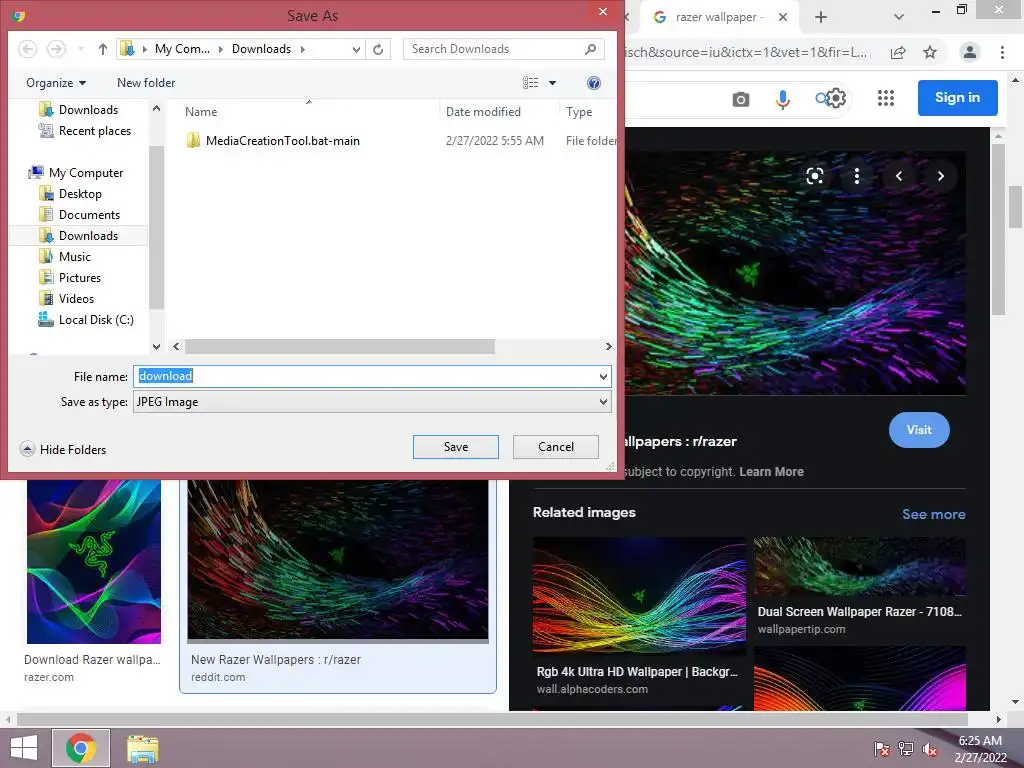Open Action Center flag icon
The image size is (1024, 768).
(x=881, y=749)
